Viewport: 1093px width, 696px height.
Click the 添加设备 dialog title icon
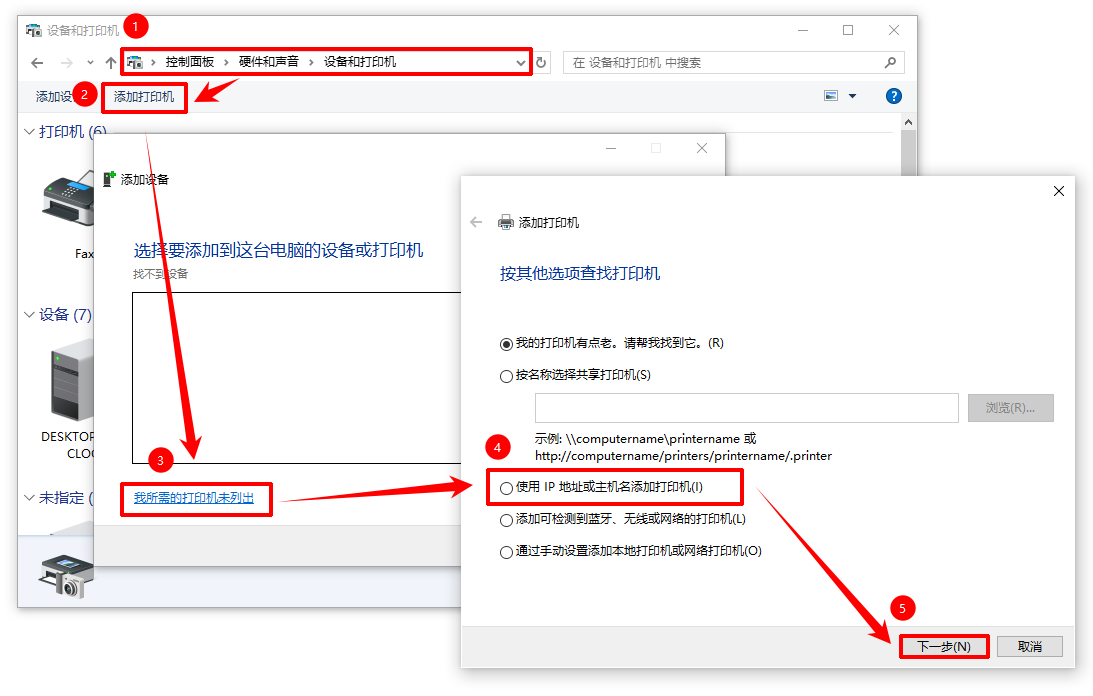point(109,179)
